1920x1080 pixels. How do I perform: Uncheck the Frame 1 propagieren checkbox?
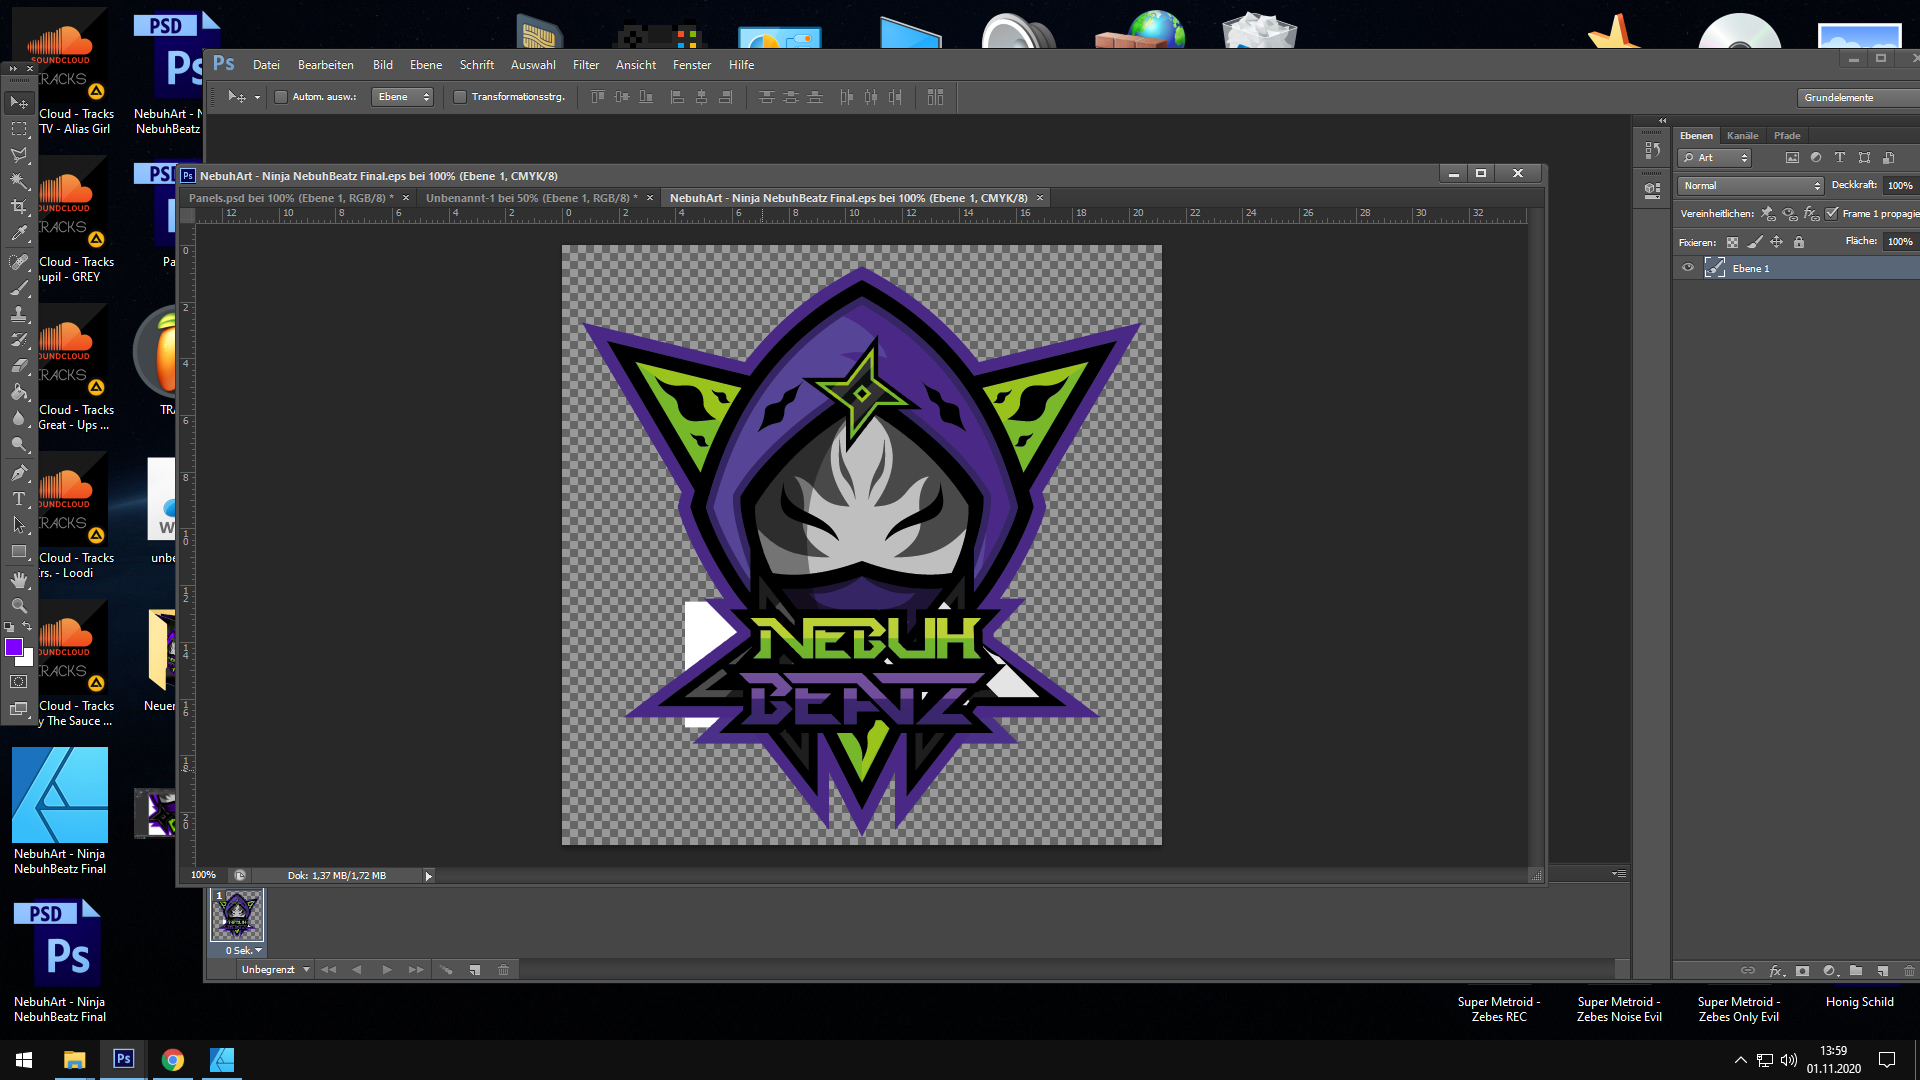[x=1832, y=214]
